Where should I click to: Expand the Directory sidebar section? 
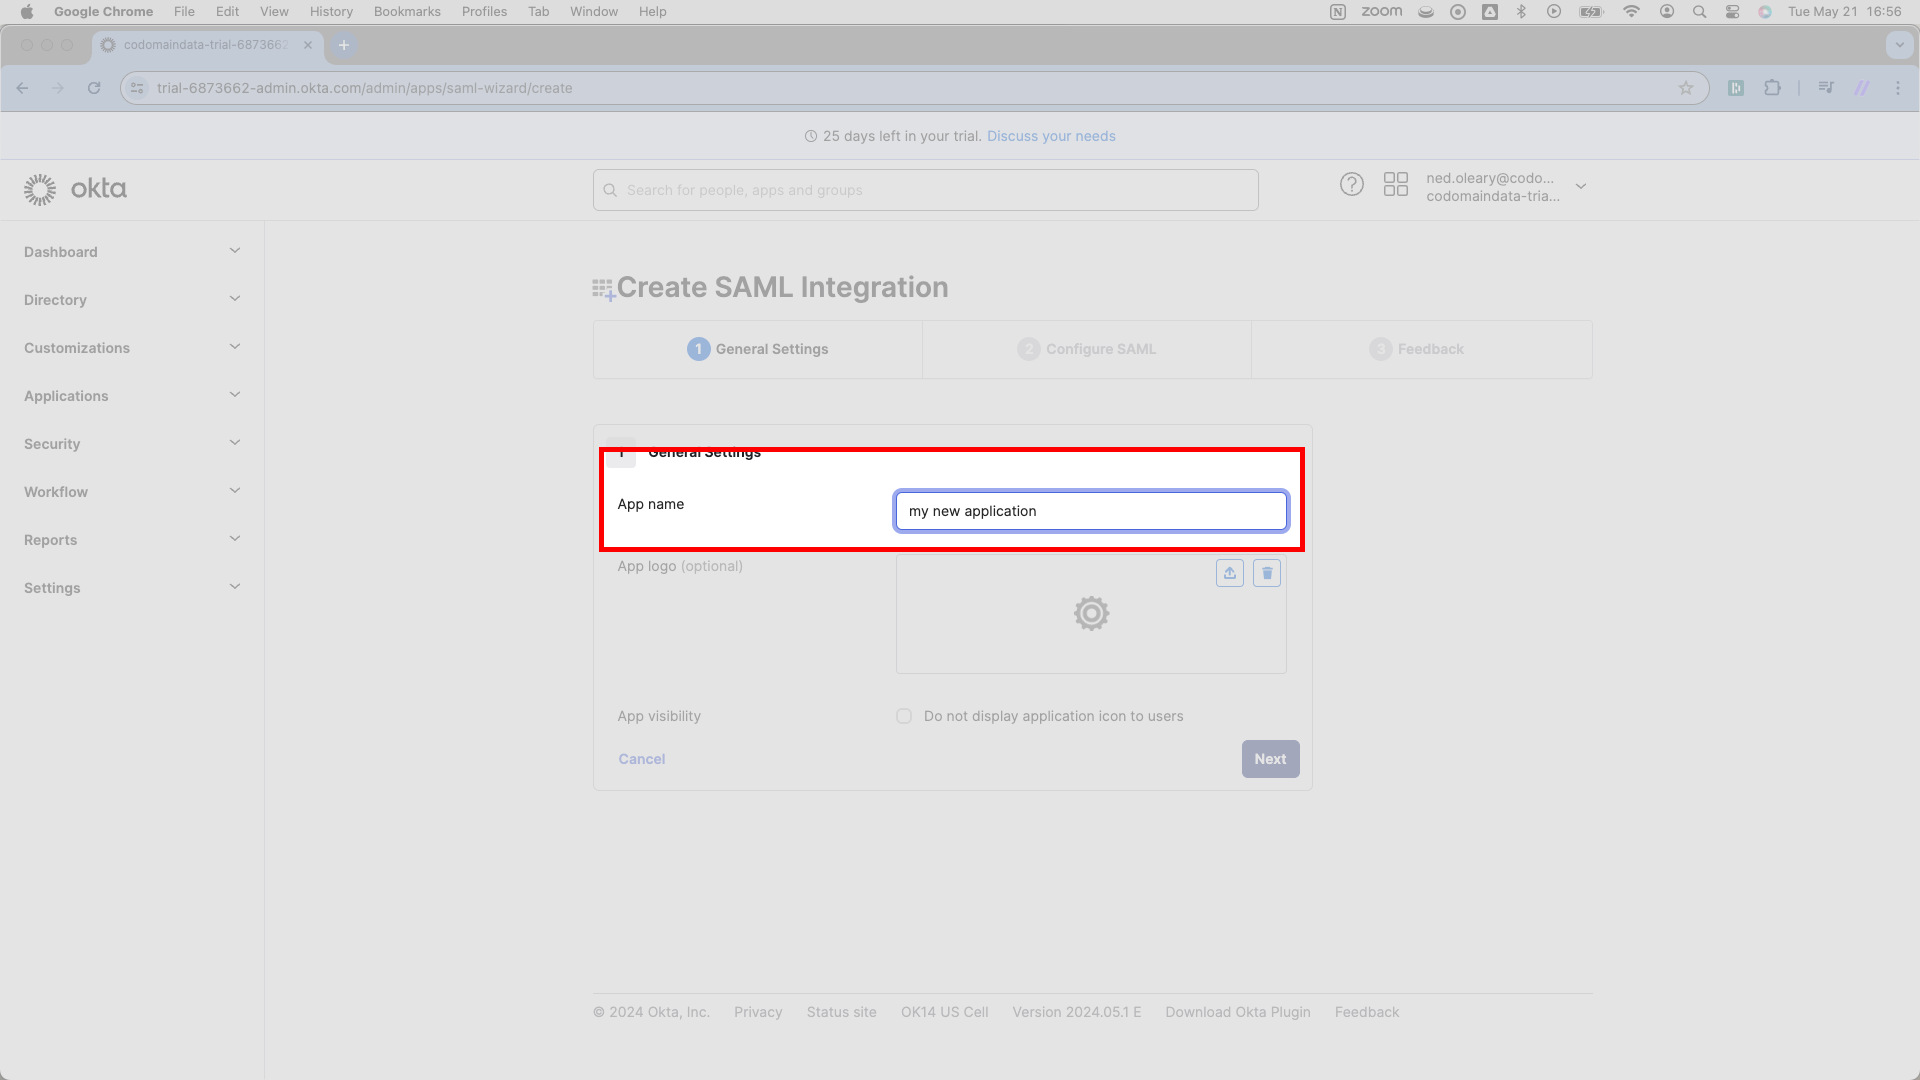132,300
